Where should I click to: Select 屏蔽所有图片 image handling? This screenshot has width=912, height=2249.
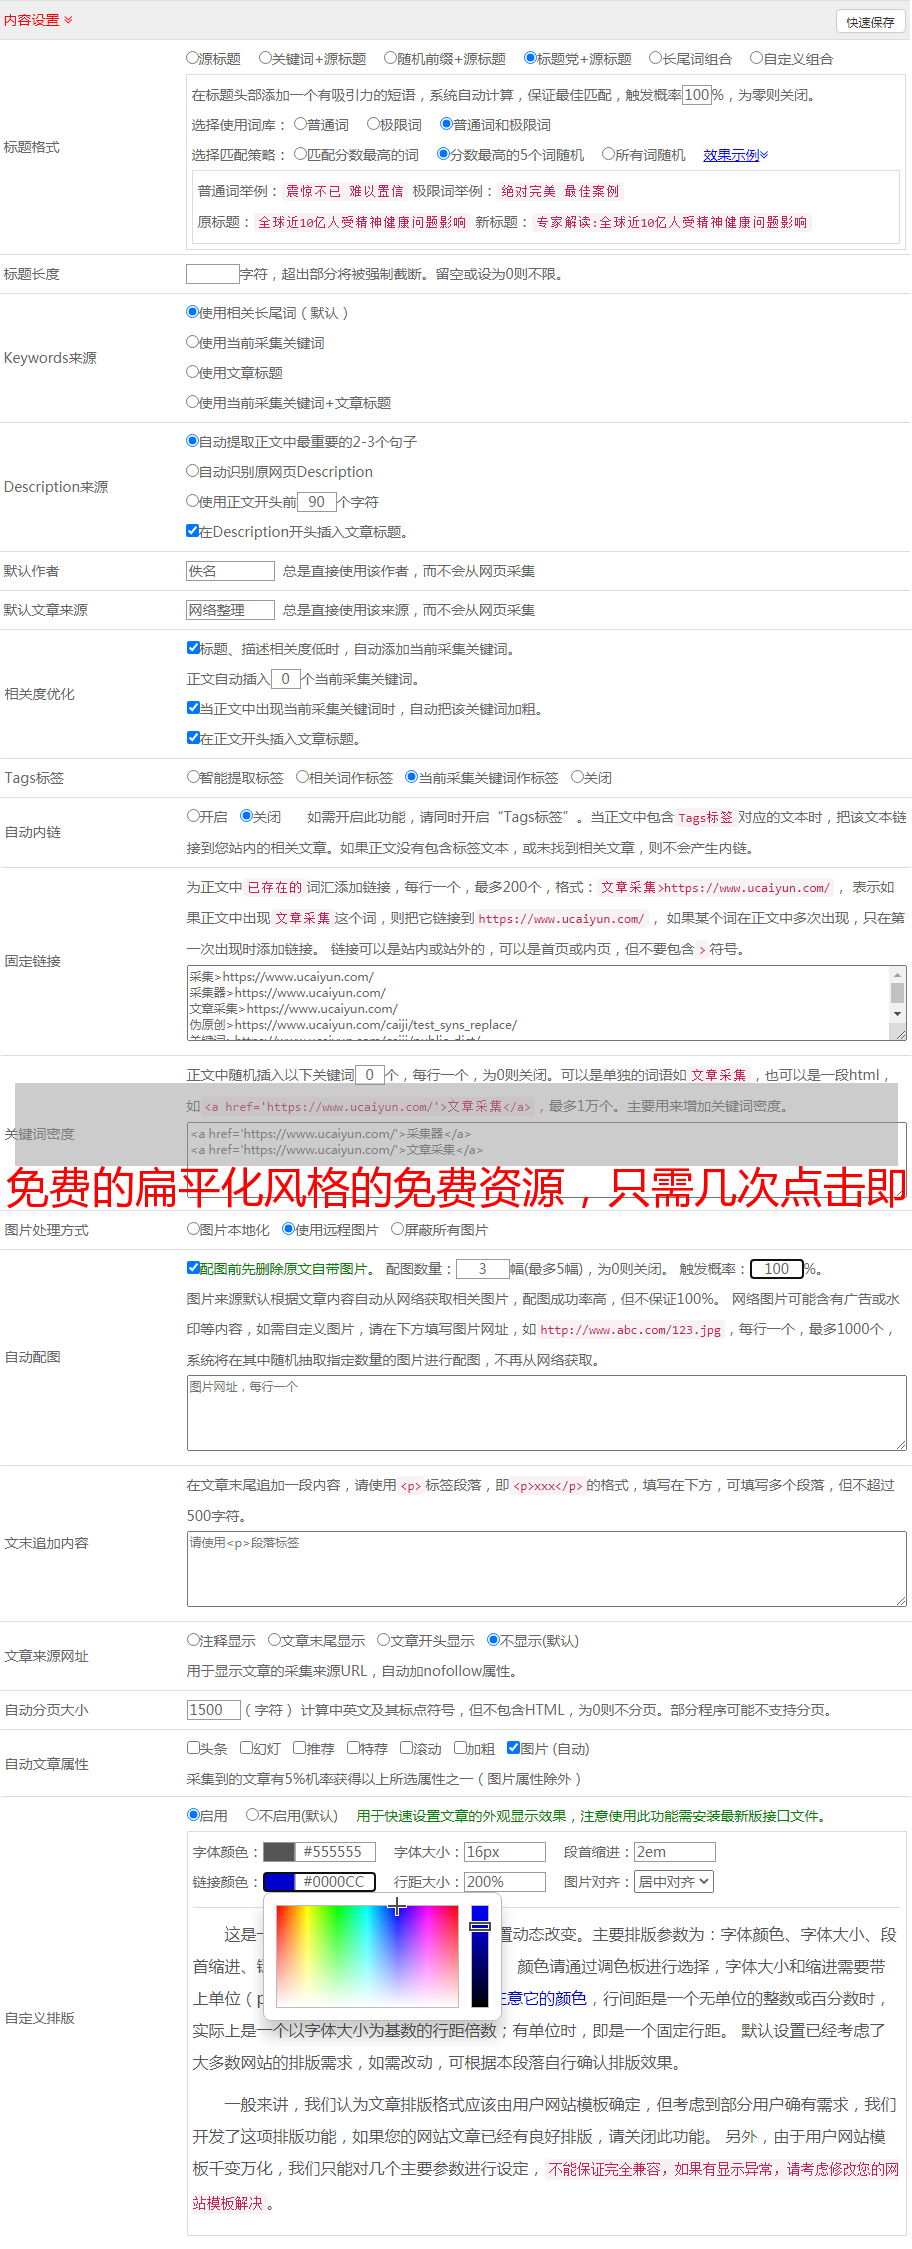coord(397,1229)
